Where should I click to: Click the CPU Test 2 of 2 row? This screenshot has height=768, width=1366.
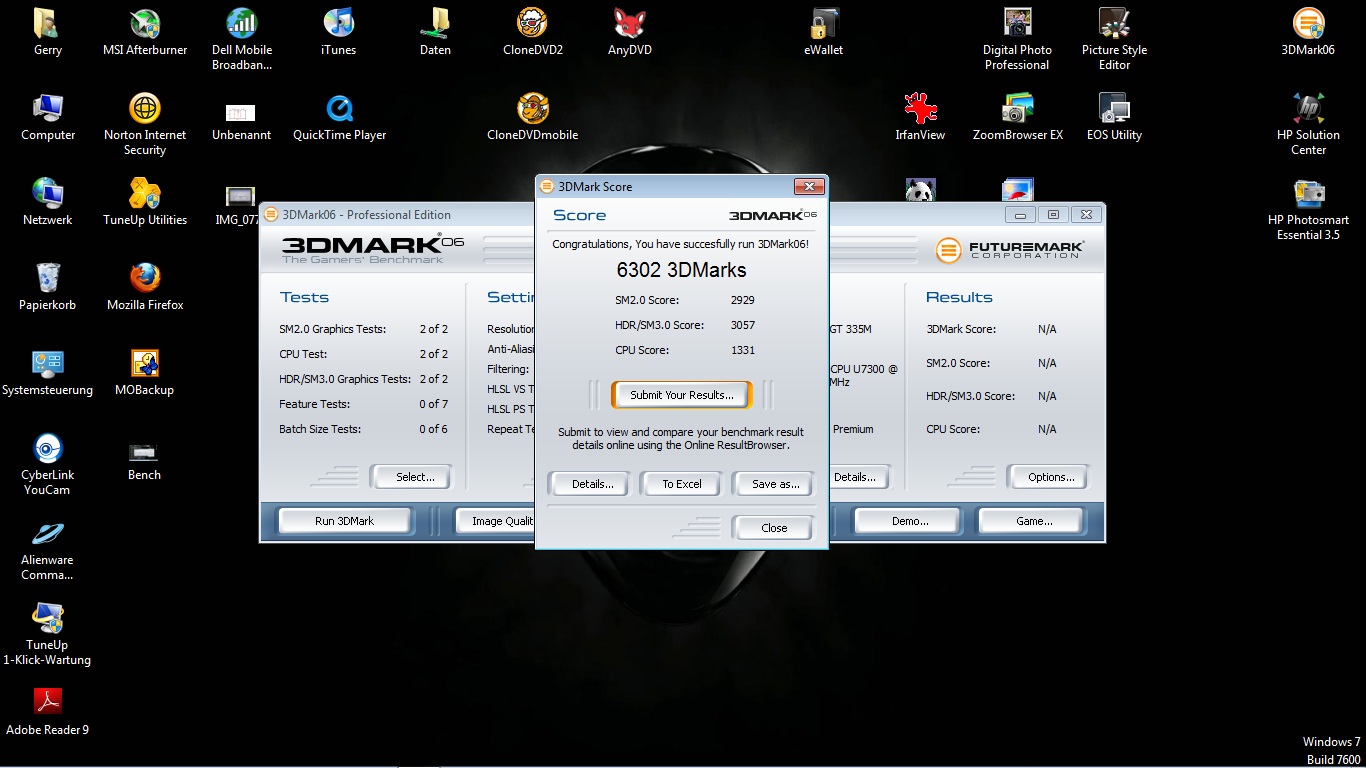363,354
